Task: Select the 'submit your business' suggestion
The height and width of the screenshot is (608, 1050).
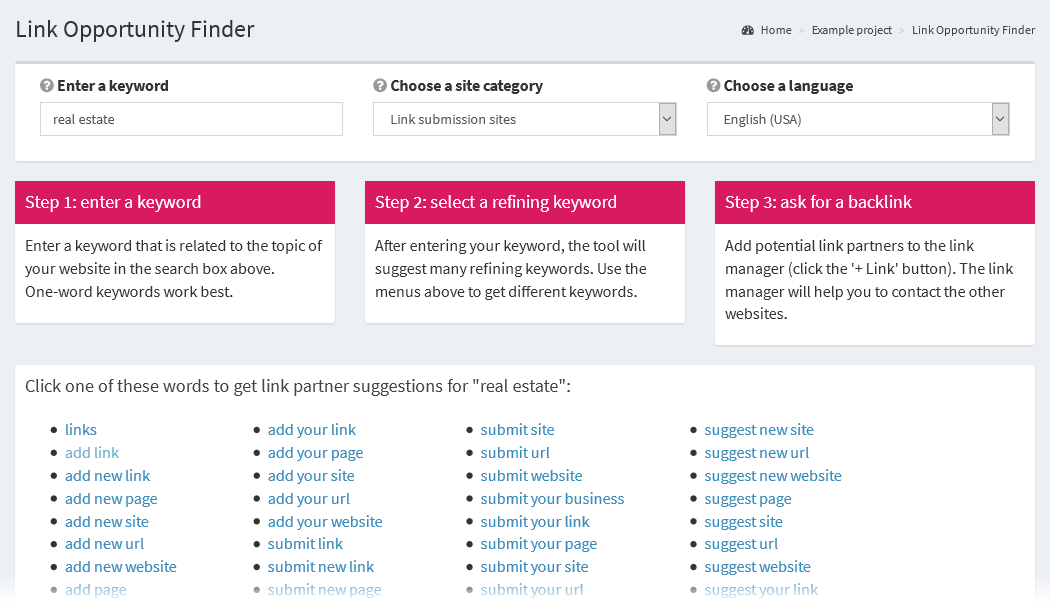Action: pyautogui.click(x=552, y=498)
